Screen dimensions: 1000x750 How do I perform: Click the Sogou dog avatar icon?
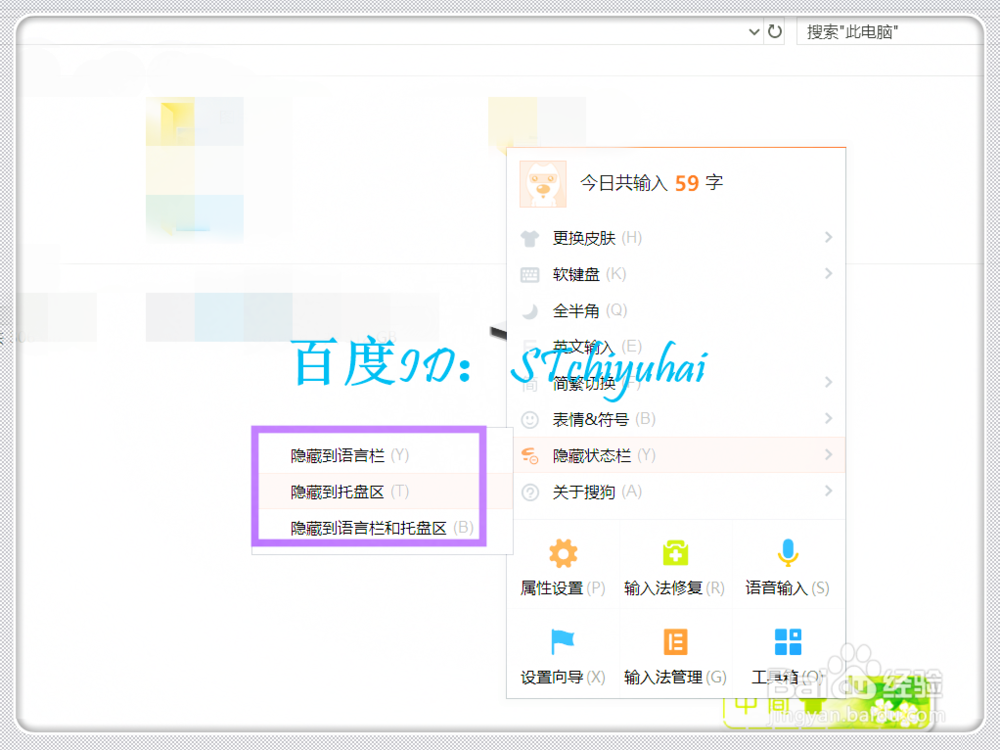coord(543,184)
